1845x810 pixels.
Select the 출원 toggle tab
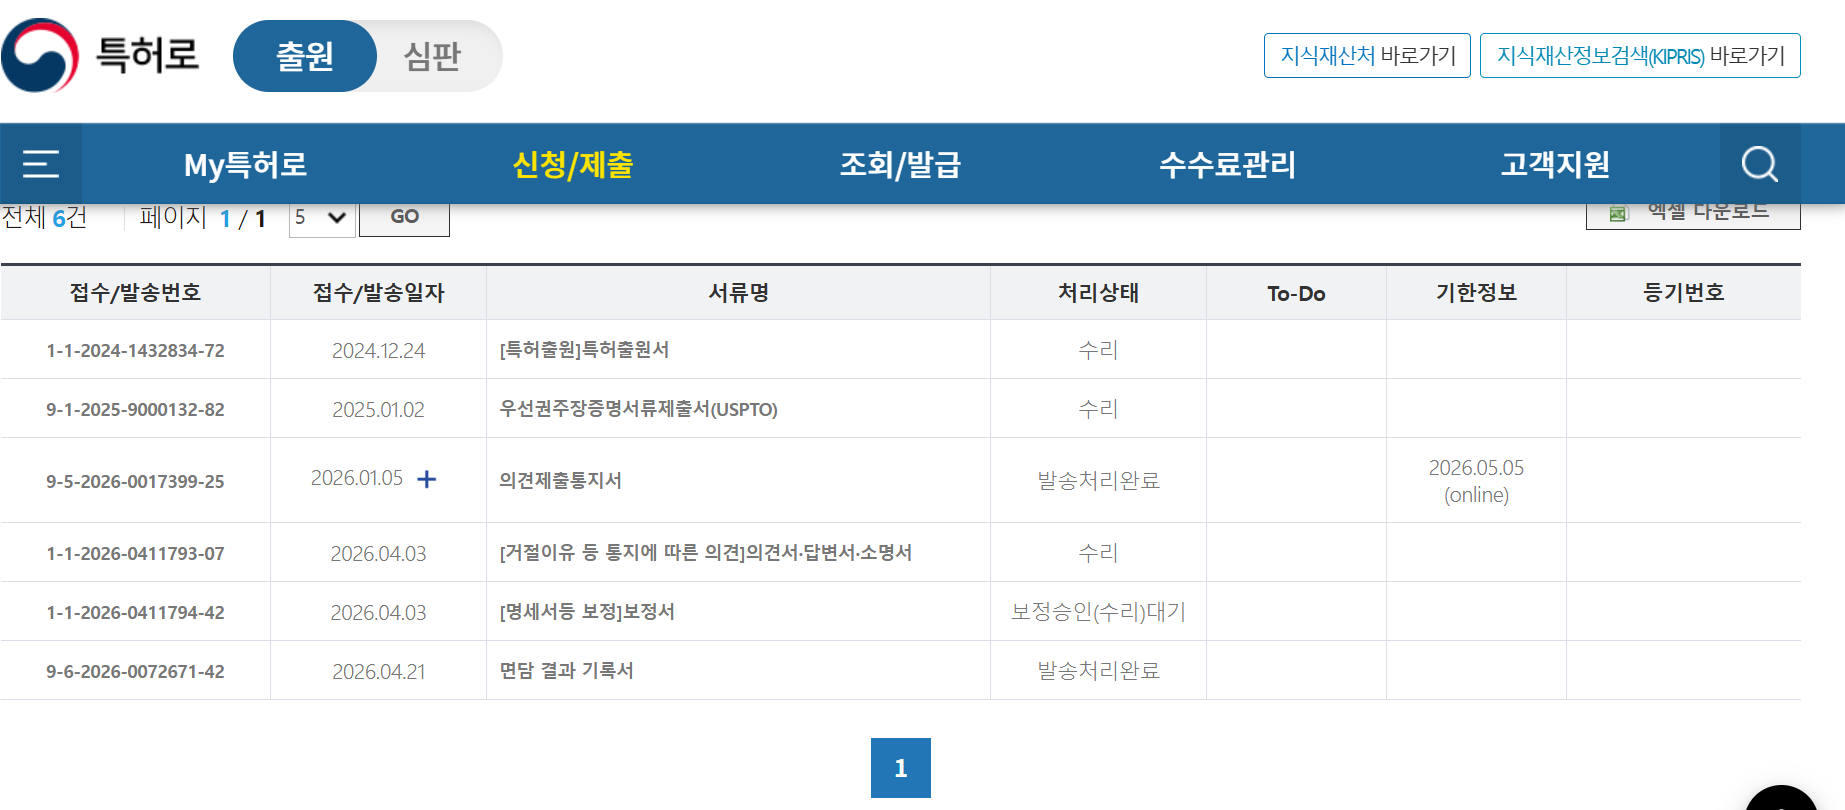pyautogui.click(x=305, y=56)
